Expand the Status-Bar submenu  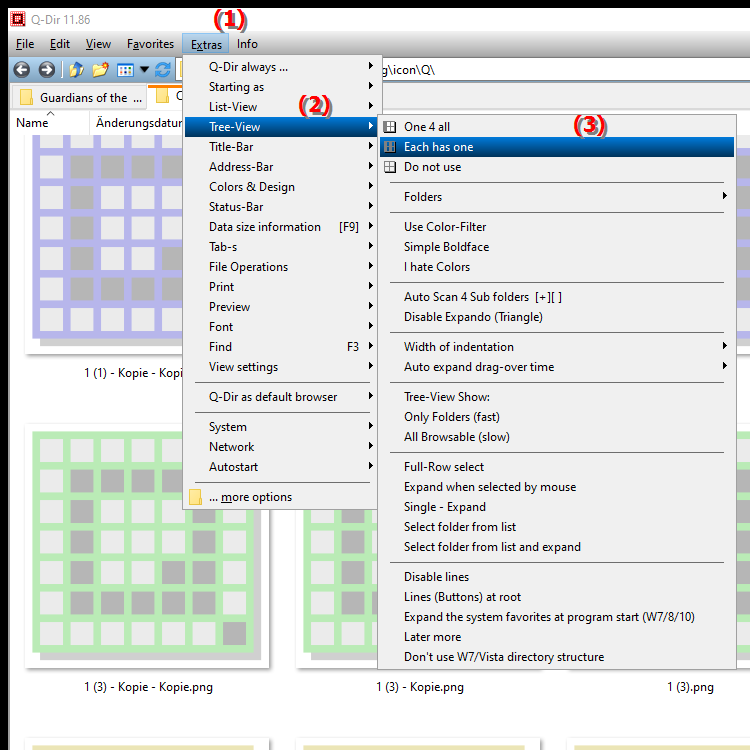tap(281, 207)
